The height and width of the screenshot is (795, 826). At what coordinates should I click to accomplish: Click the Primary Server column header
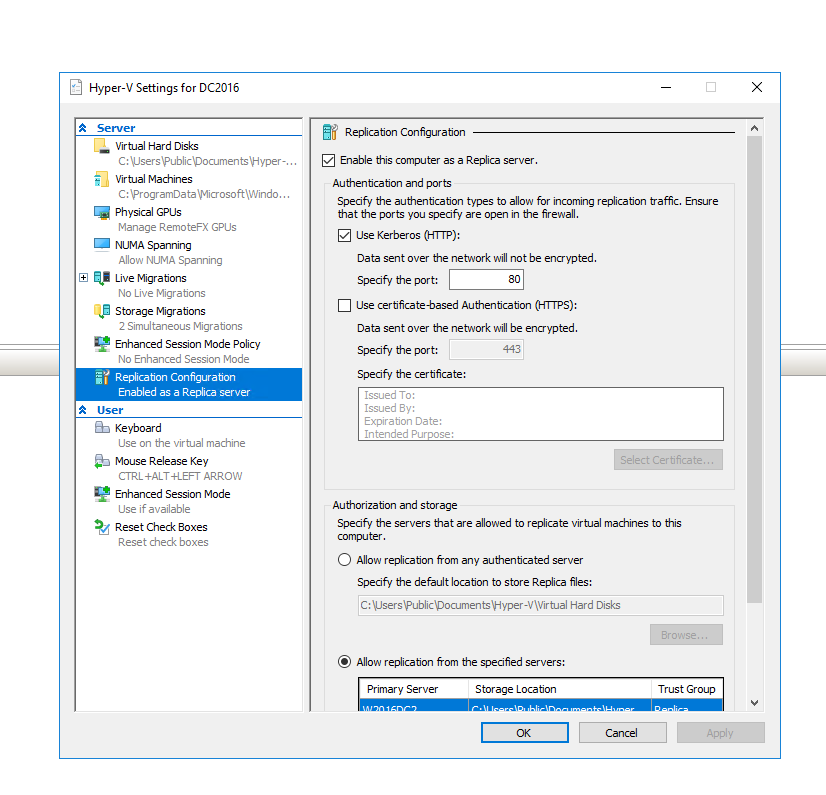tap(414, 689)
